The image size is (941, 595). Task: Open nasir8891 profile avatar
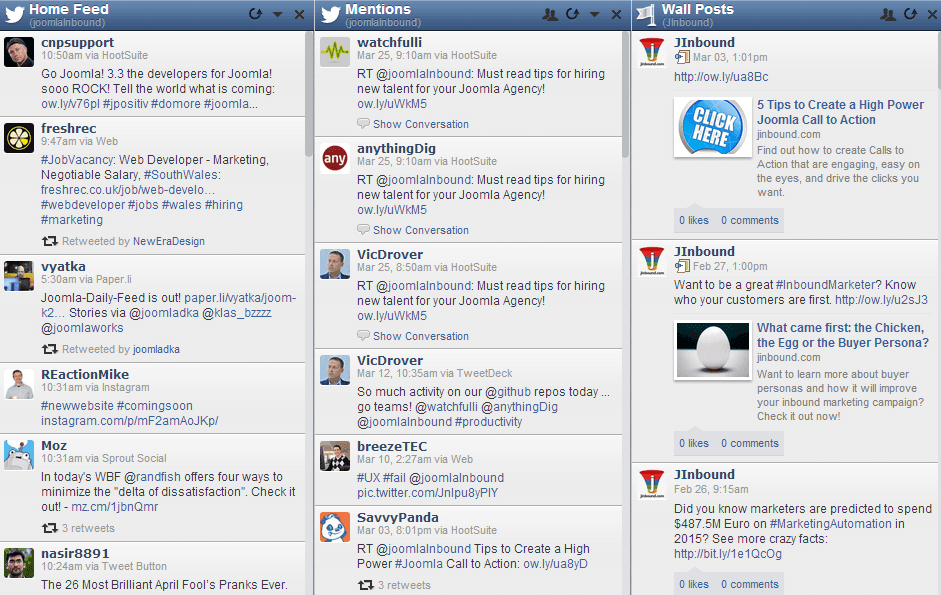(19, 563)
